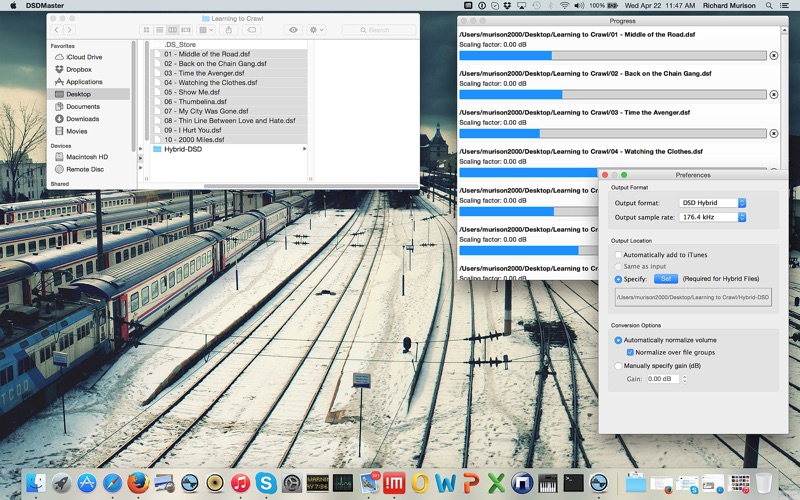Image resolution: width=800 pixels, height=500 pixels.
Task: Expand the Hybrid-DSD folder arrow
Action: 305,149
